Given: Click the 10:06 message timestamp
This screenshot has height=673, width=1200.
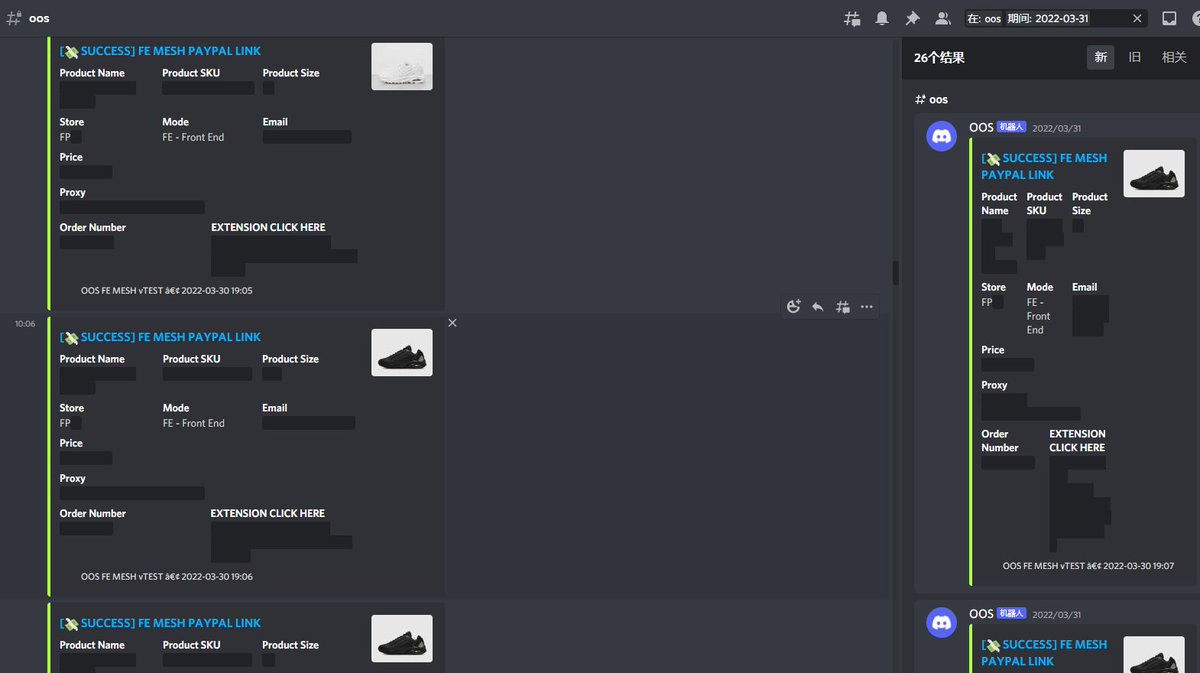Looking at the screenshot, I should pos(25,323).
